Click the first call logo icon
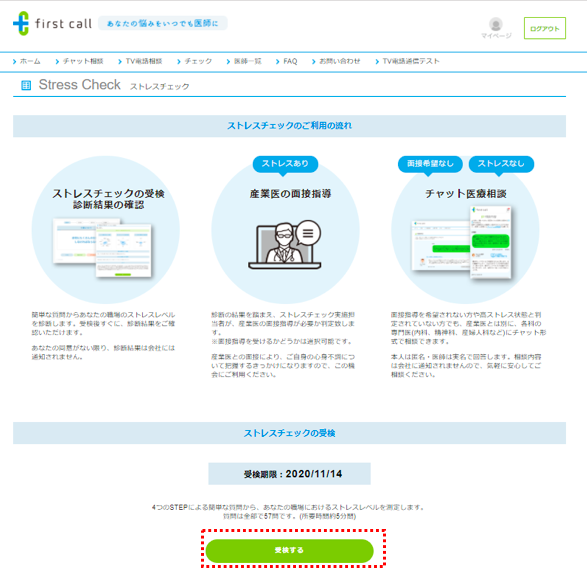The width and height of the screenshot is (587, 578). coord(21,23)
